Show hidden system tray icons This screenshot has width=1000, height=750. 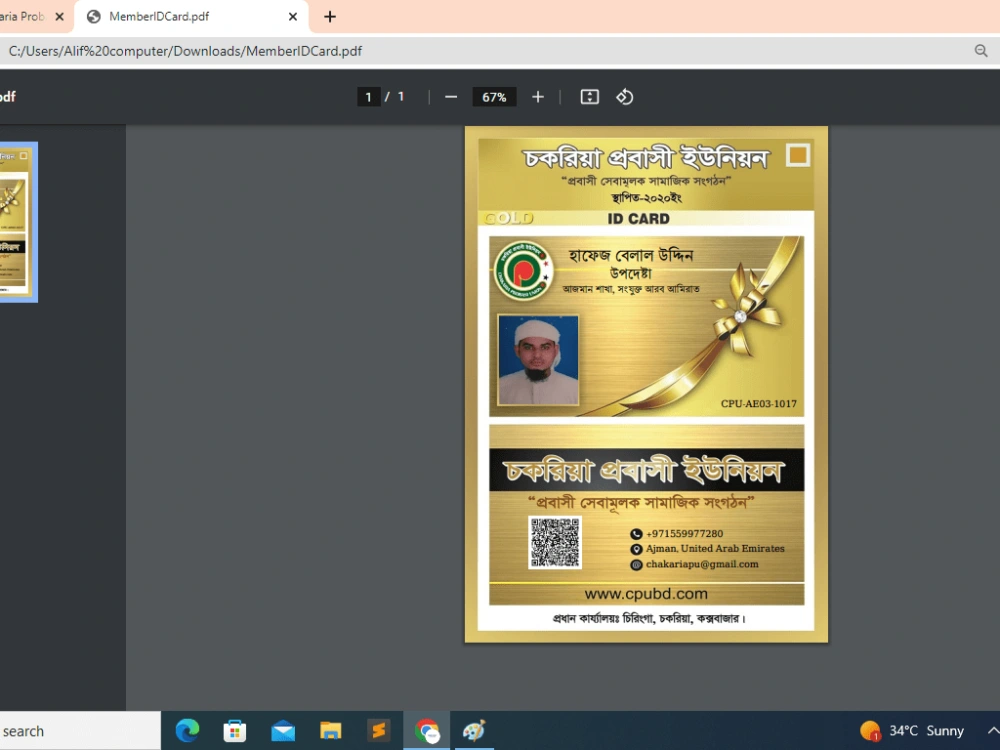point(993,731)
